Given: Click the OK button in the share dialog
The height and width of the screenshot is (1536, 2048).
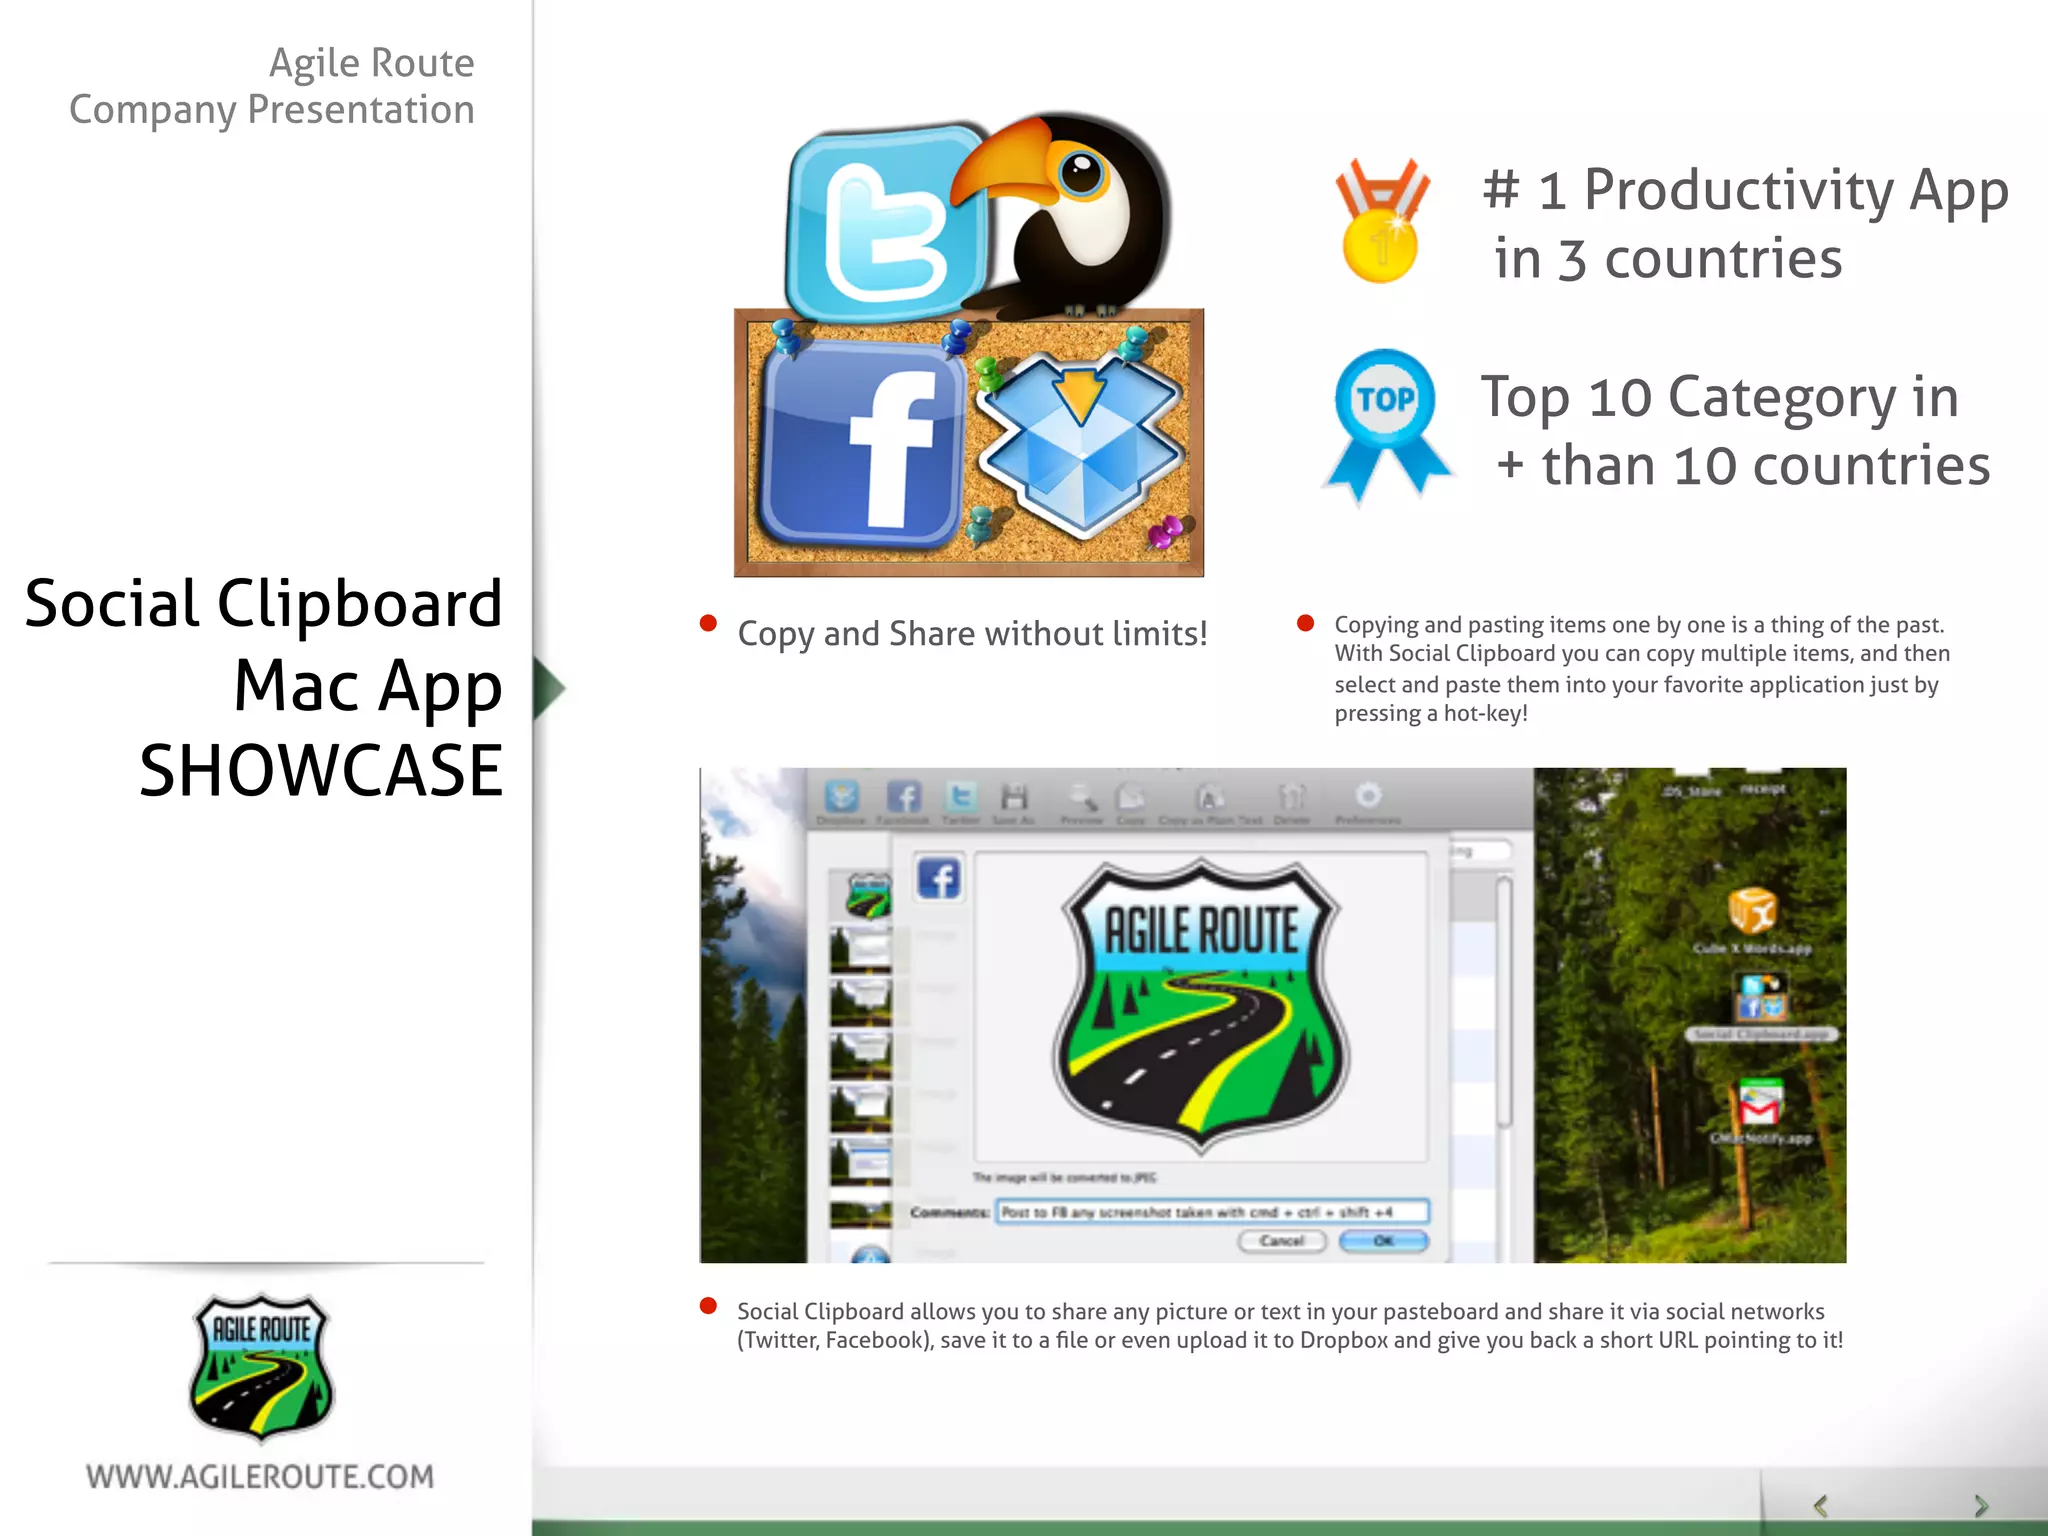Looking at the screenshot, I should click(x=1384, y=1241).
